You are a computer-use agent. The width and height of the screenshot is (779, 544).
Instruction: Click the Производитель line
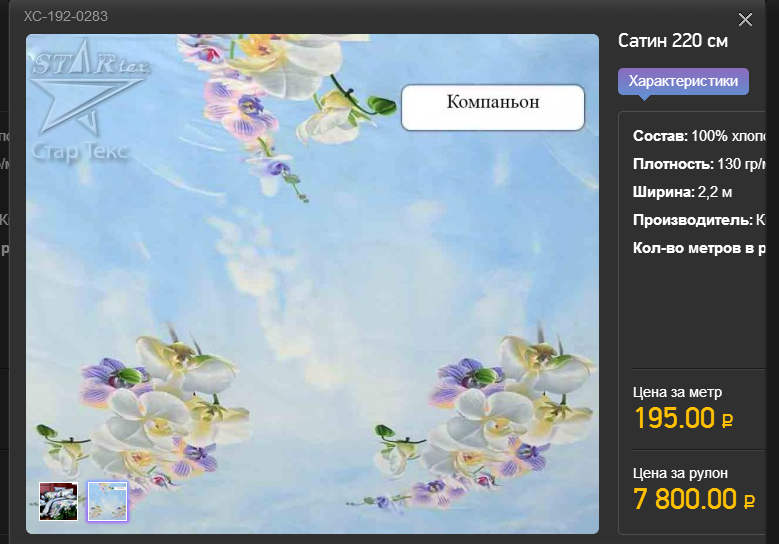click(x=699, y=220)
